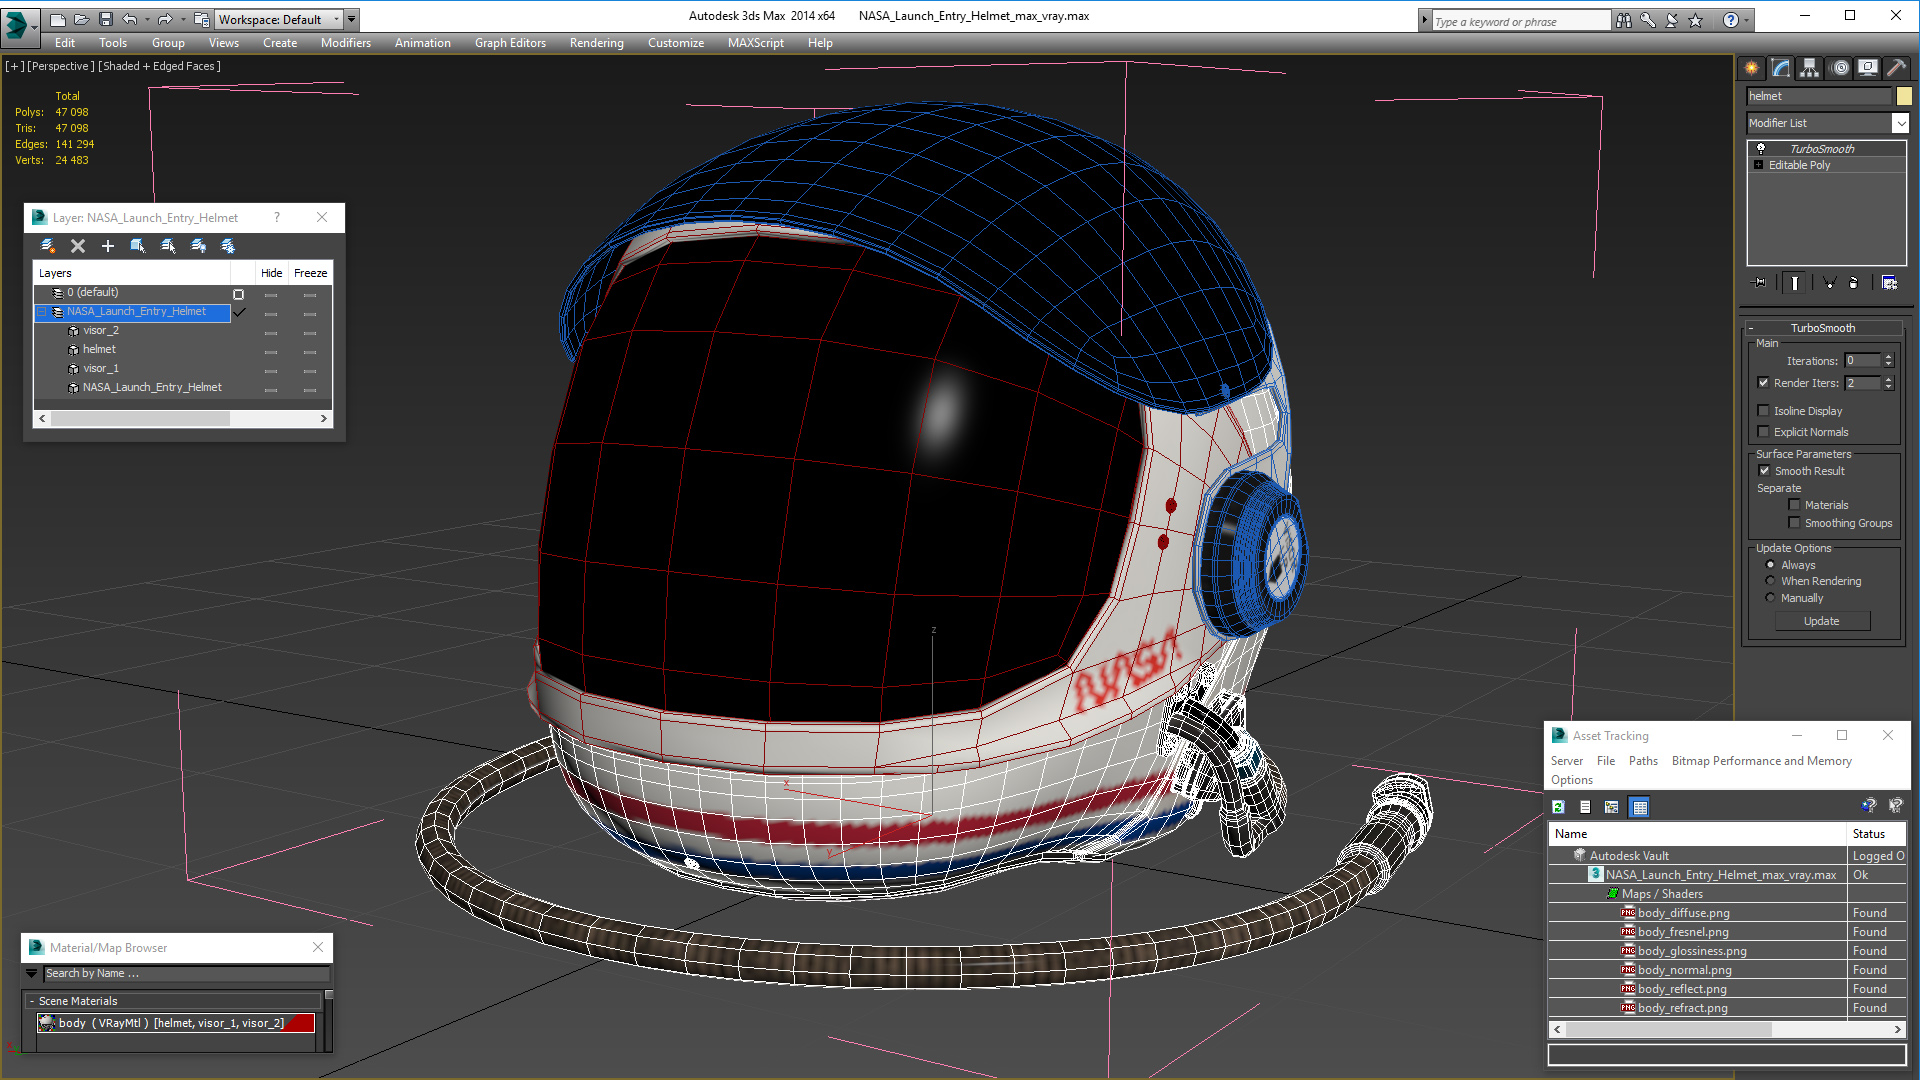Click the Update button in TurboSmooth
1920x1080 pixels.
coord(1821,621)
